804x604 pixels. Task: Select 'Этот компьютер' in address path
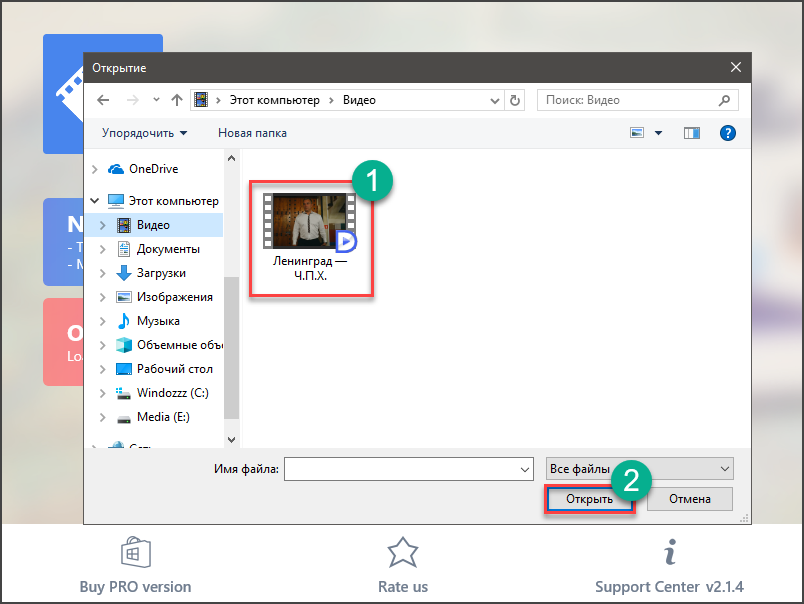click(274, 100)
